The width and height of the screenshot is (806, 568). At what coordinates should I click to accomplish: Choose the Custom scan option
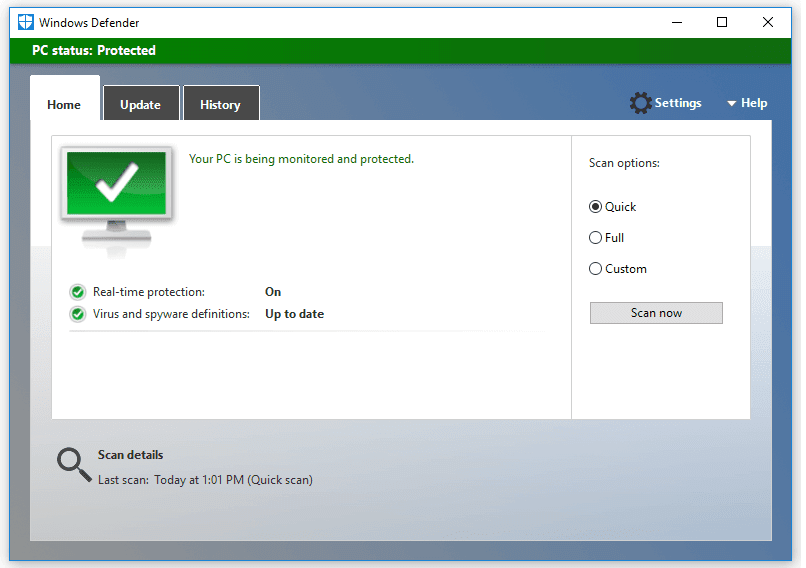617,269
